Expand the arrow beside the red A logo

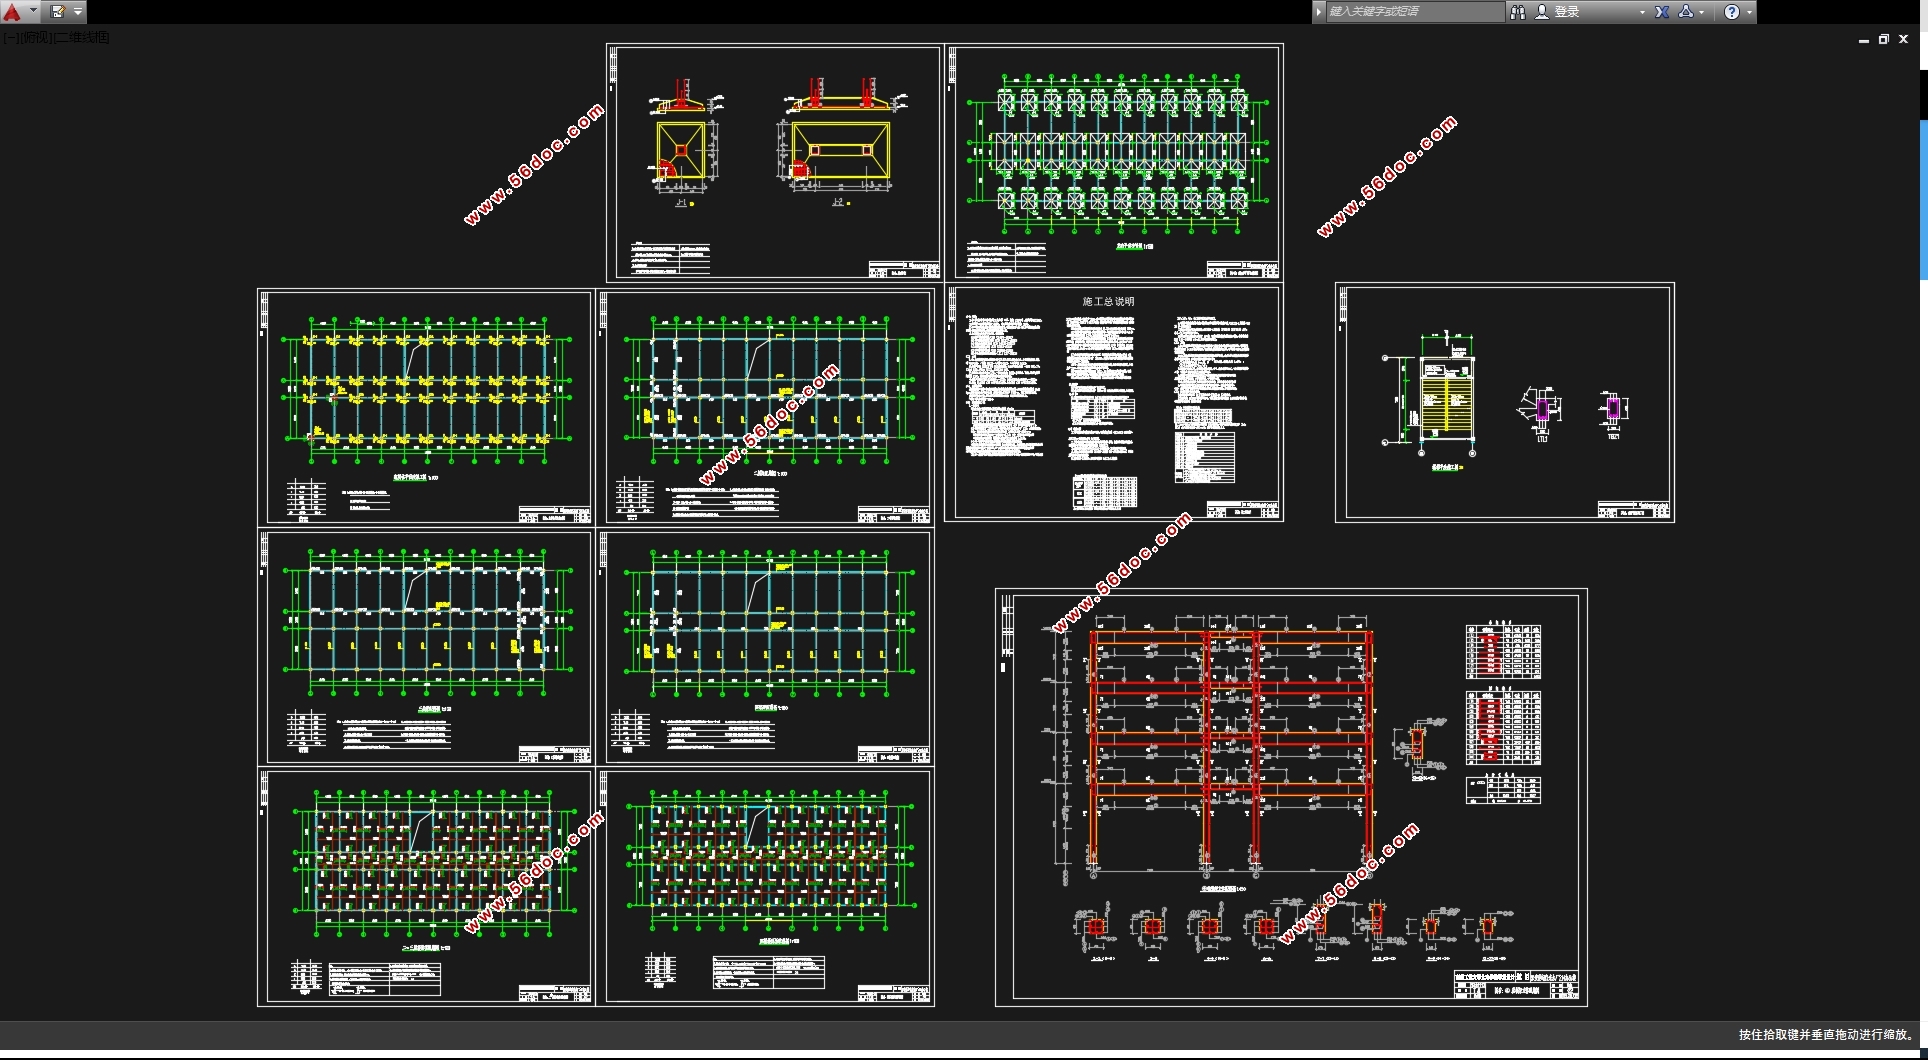(33, 12)
